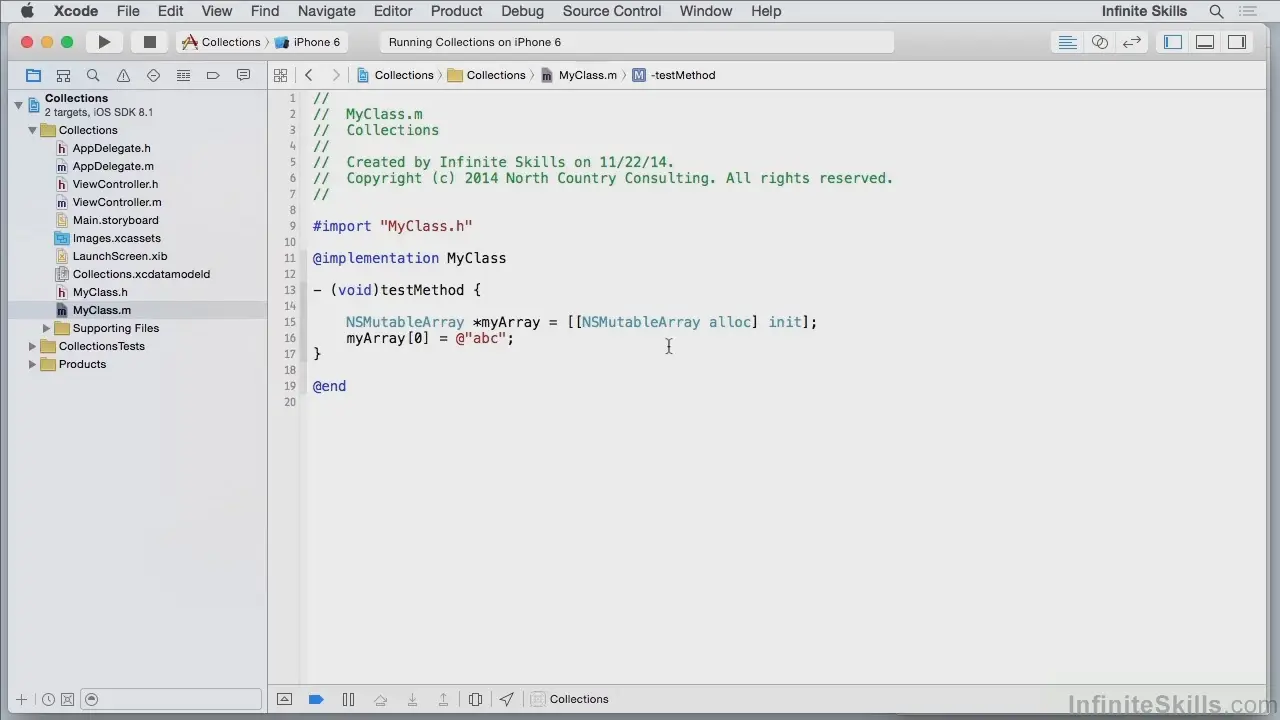Select ViewController.m in the file list
This screenshot has height=720, width=1280.
coord(116,202)
